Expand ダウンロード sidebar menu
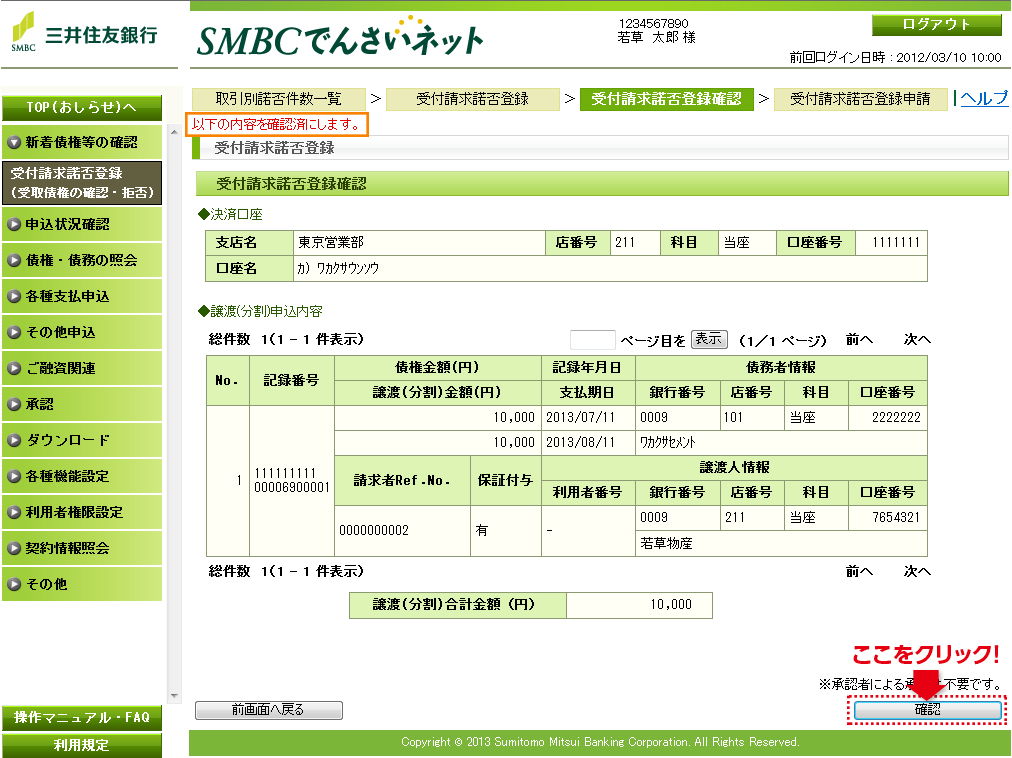 point(82,440)
